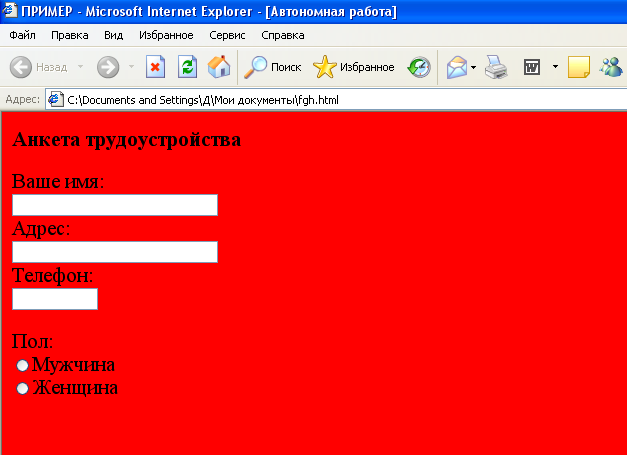Viewport: 627px width, 455px height.
Task: Click the Ваше имя text field
Action: pyautogui.click(x=115, y=205)
